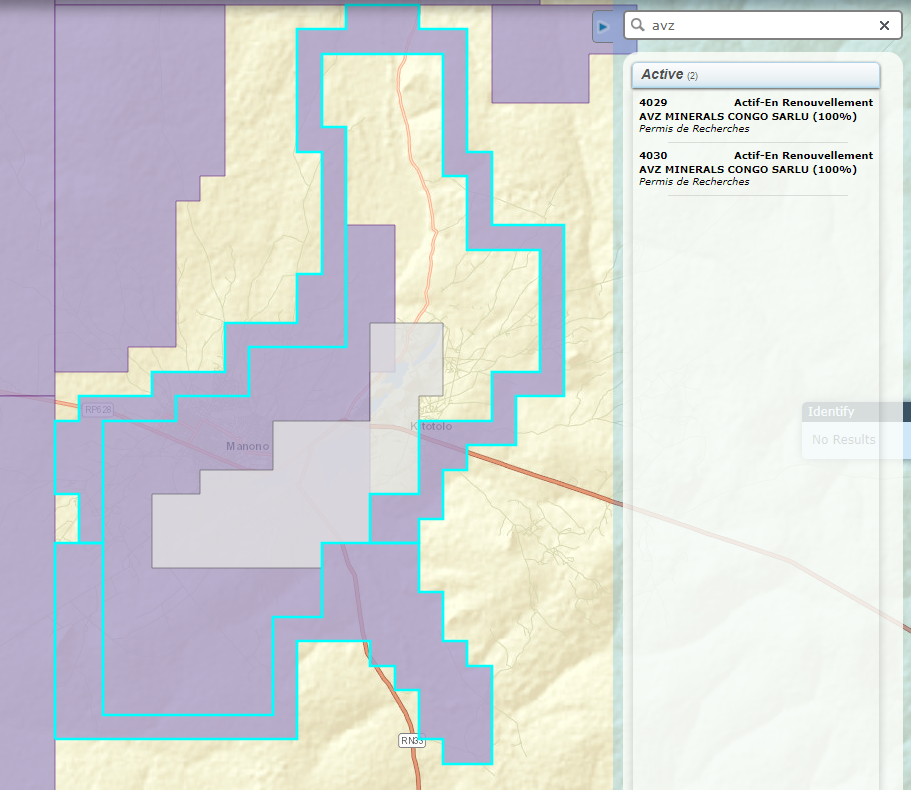Click the small grey square above Kitotolo
The height and width of the screenshot is (790, 911).
click(406, 358)
